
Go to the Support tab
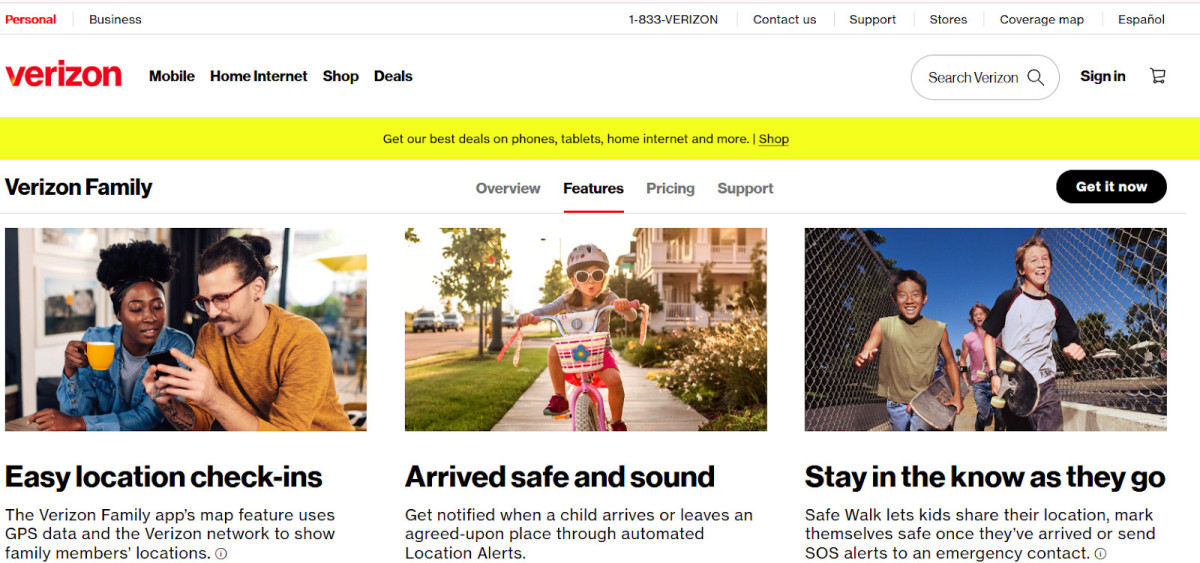[745, 188]
